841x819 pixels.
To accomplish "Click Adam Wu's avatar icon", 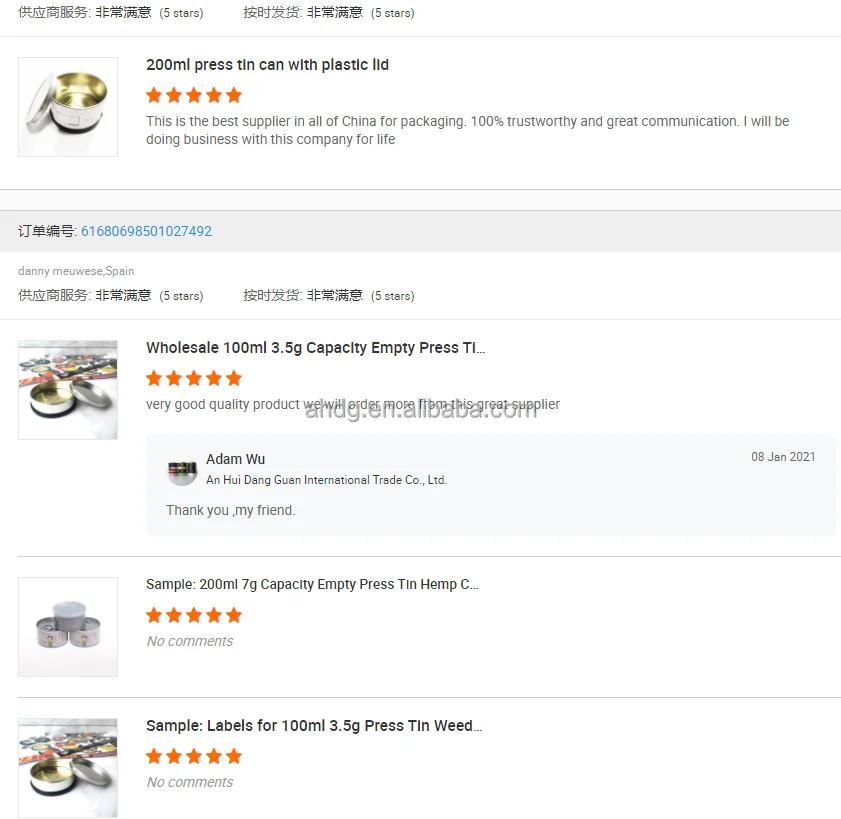I will tap(182, 472).
